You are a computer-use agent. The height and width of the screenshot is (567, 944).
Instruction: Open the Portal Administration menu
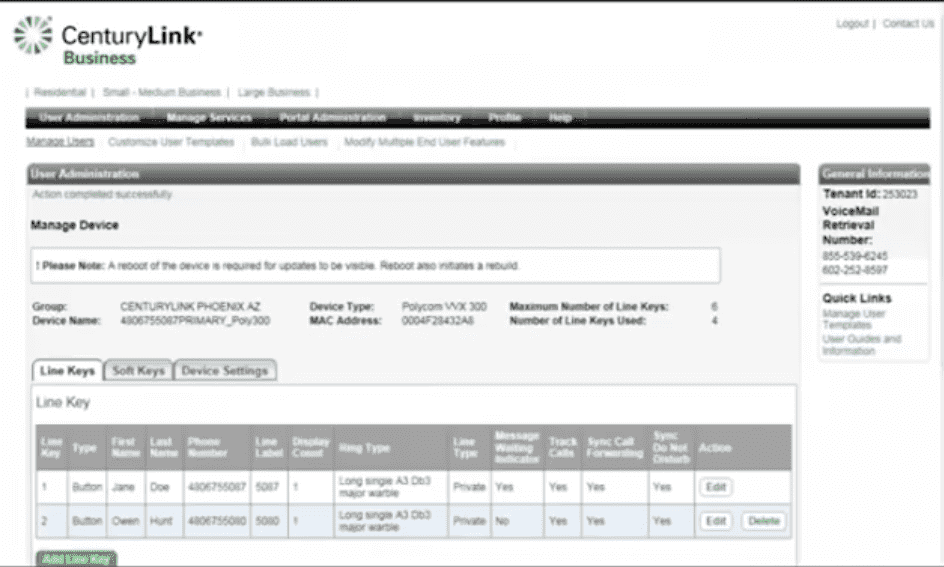333,118
